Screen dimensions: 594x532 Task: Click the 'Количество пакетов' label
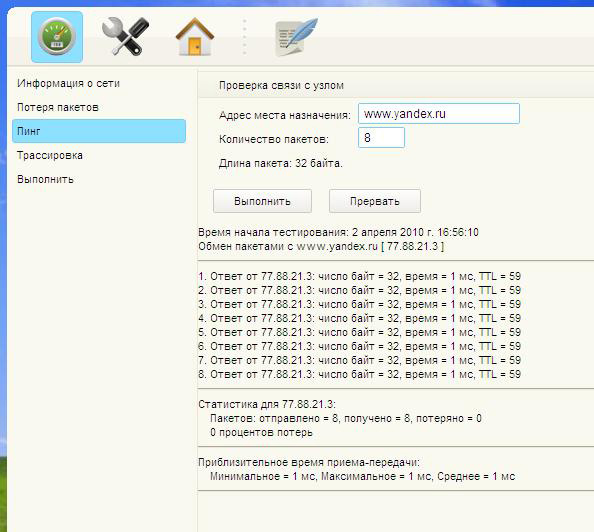pos(274,139)
